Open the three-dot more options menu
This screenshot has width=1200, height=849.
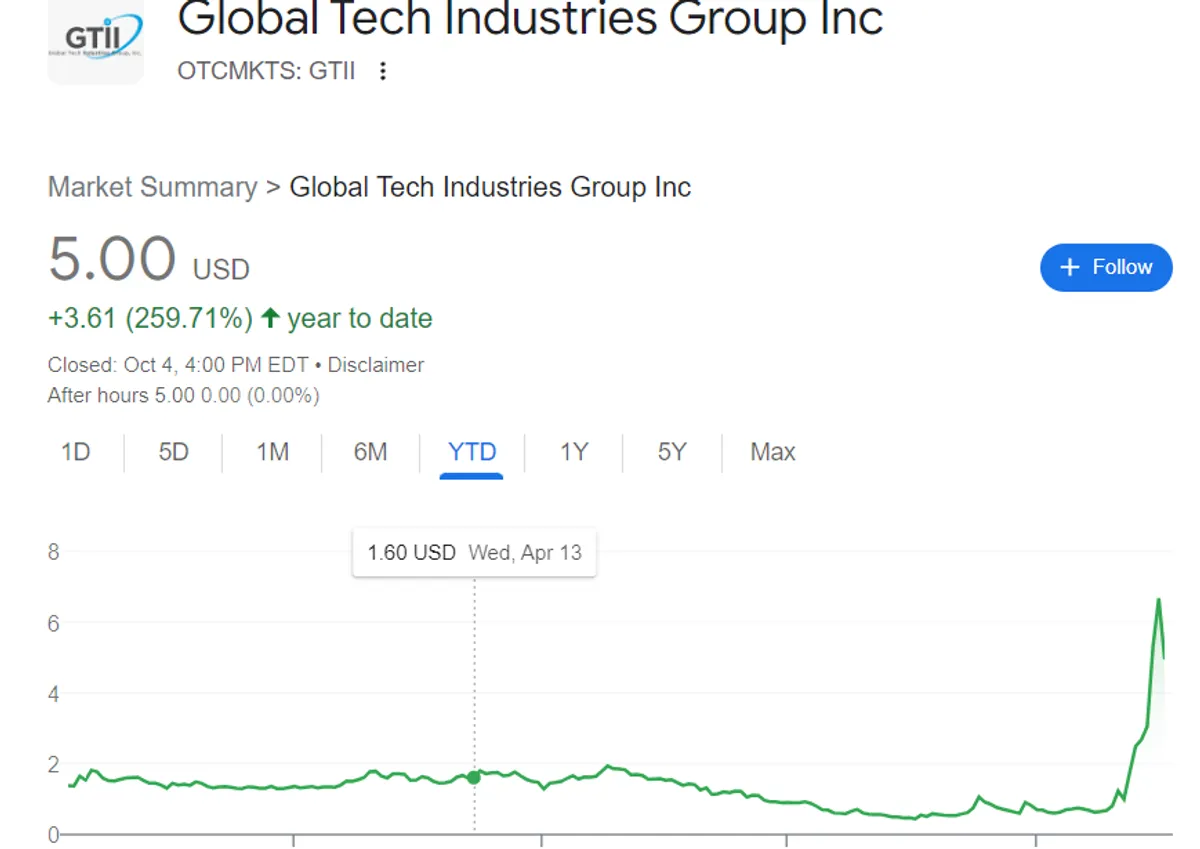(382, 71)
